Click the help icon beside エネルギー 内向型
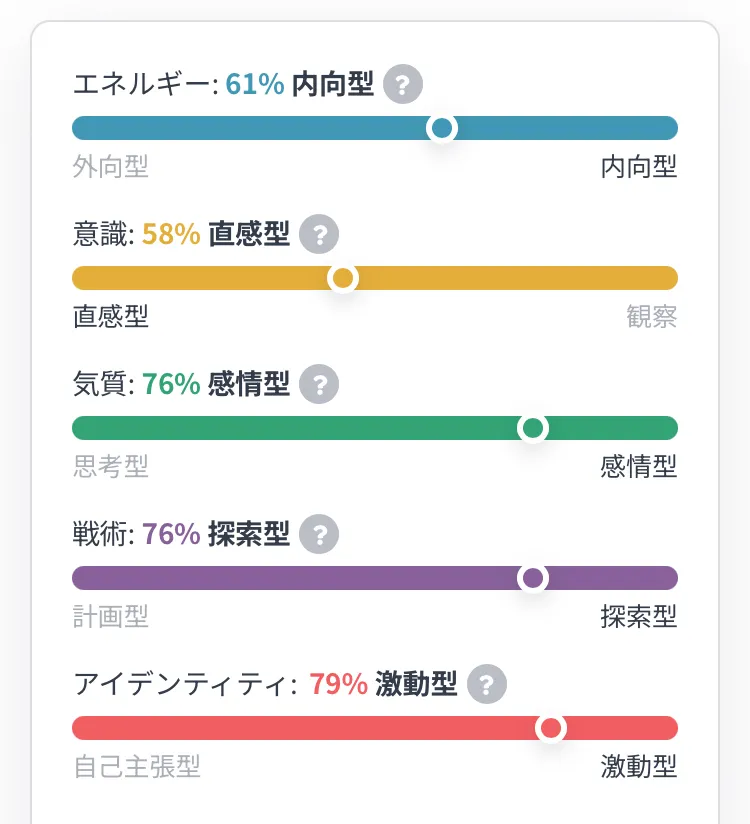 tap(403, 84)
